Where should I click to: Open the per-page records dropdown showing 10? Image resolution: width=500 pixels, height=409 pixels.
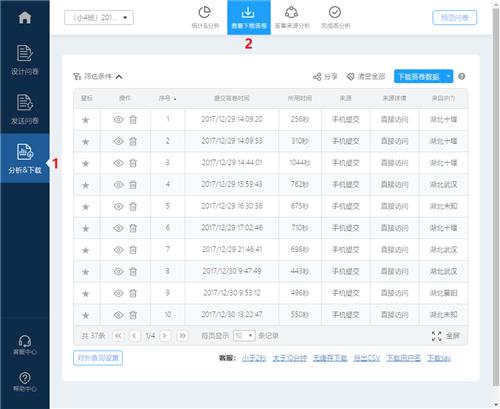coord(244,336)
